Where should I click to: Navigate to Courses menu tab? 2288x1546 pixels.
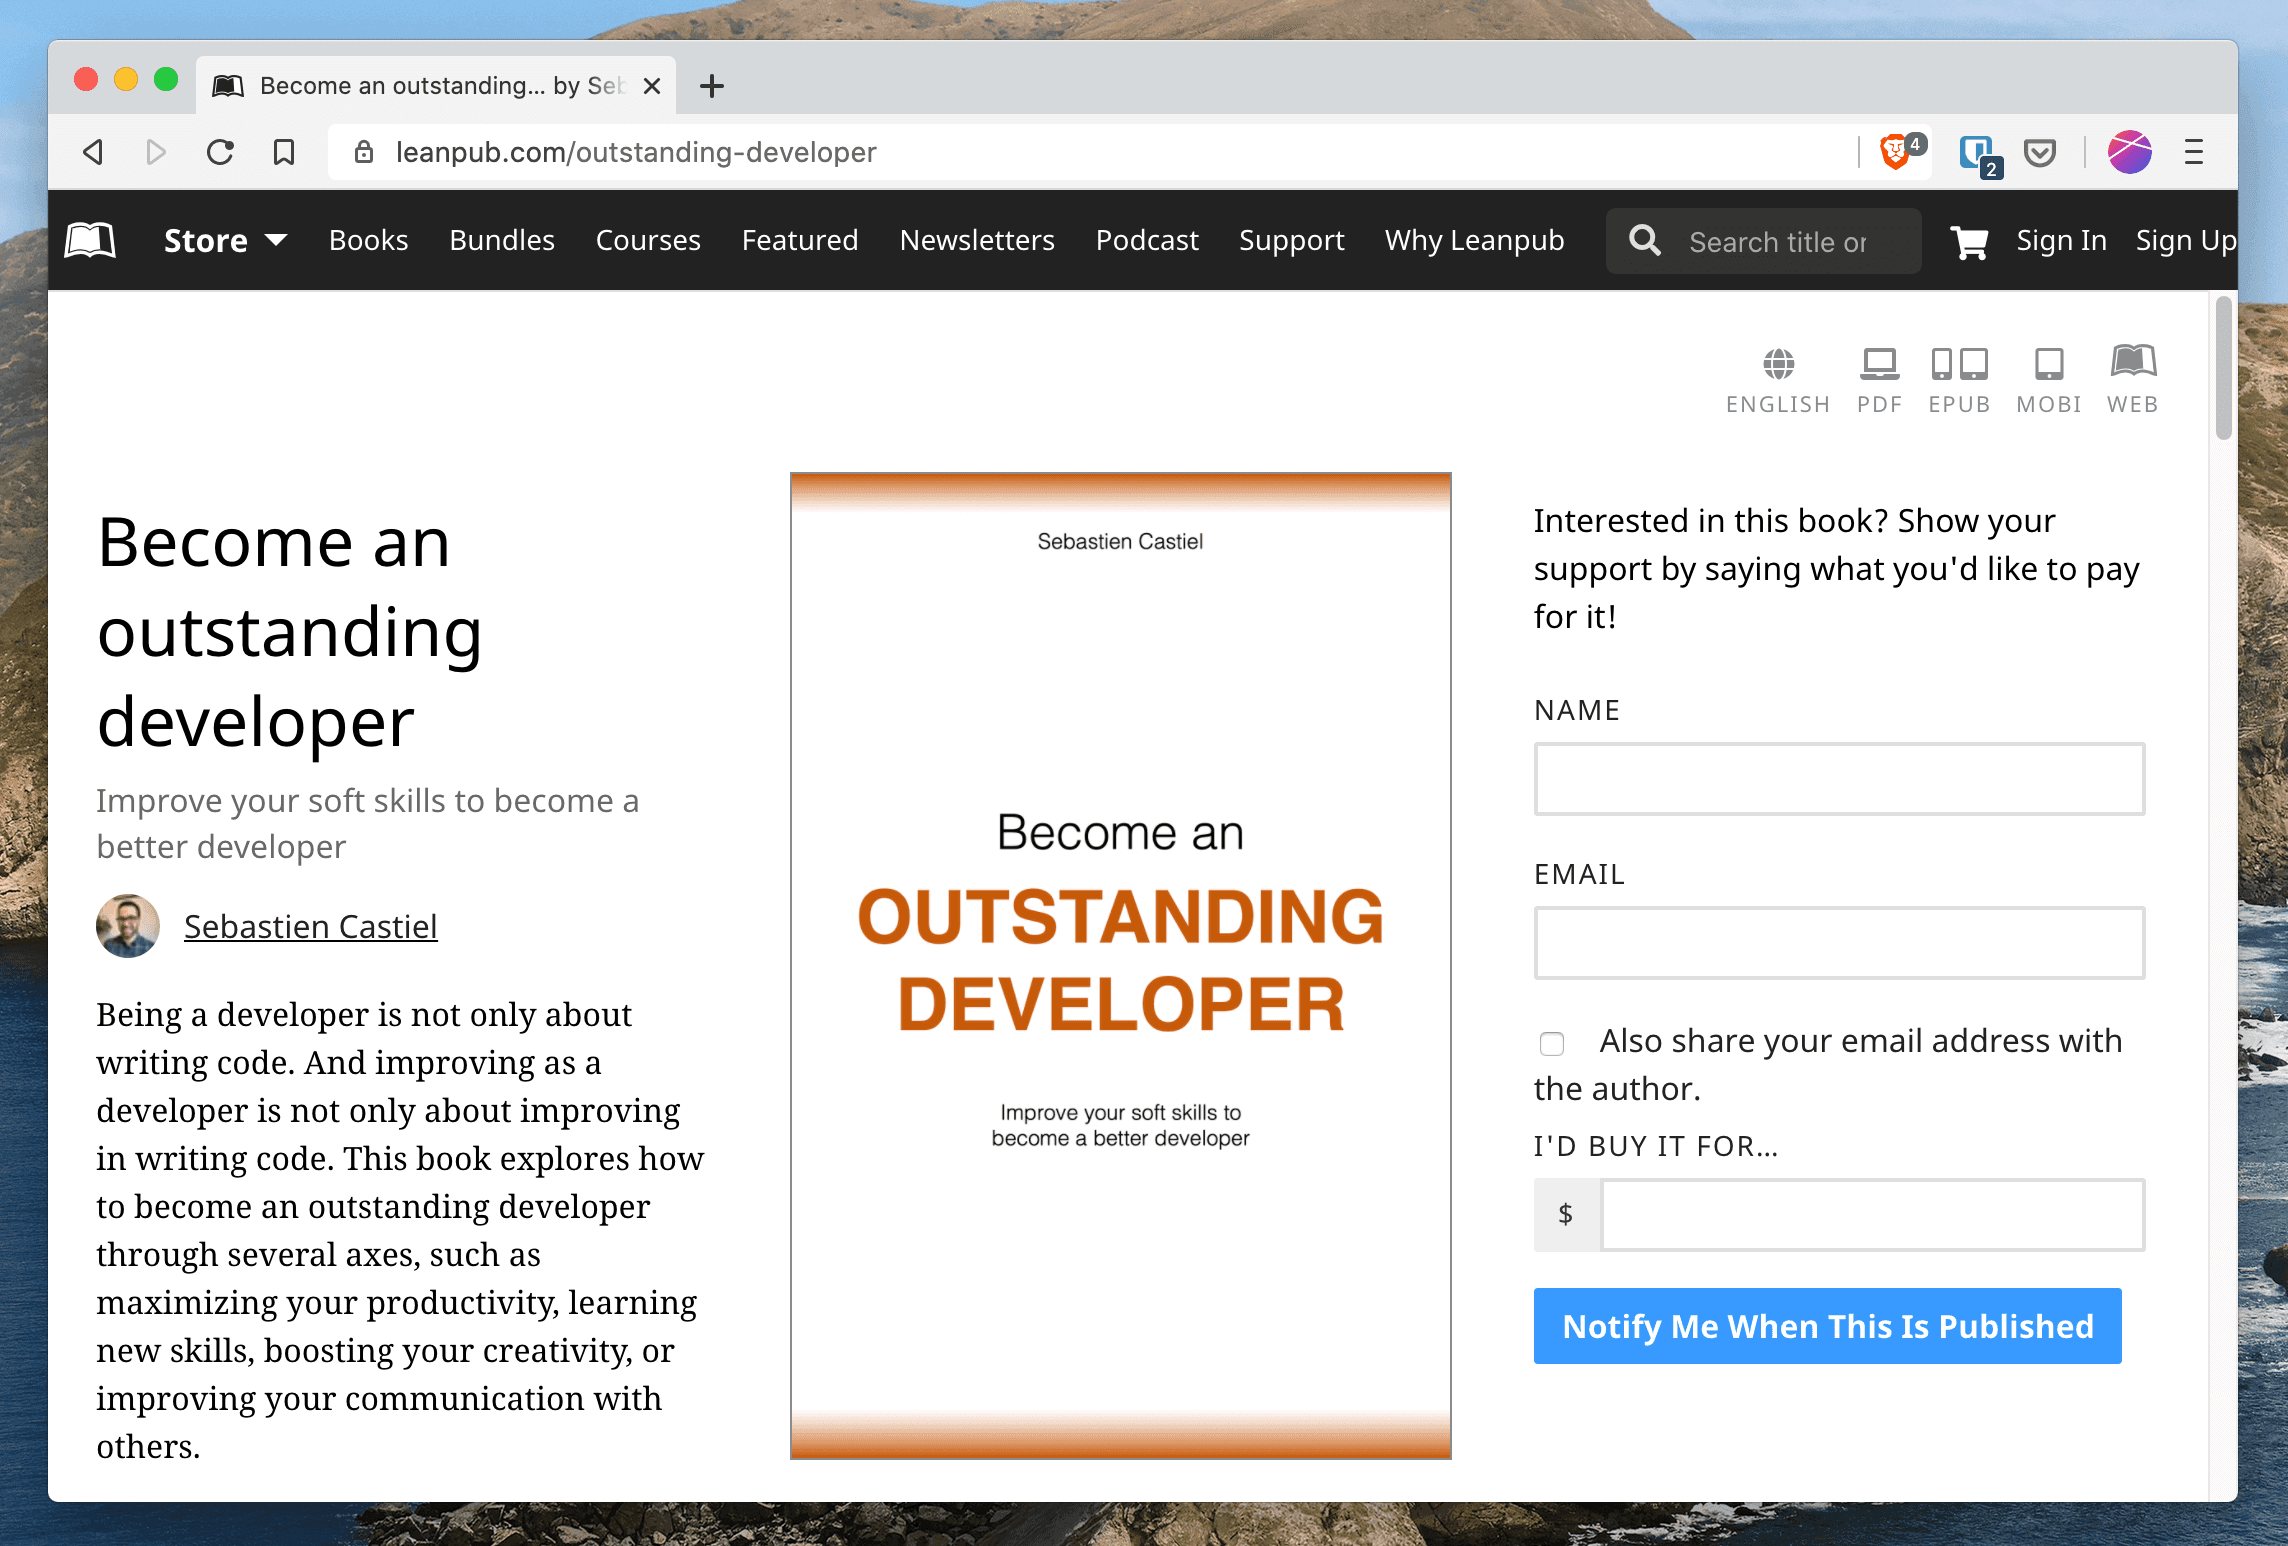[649, 240]
